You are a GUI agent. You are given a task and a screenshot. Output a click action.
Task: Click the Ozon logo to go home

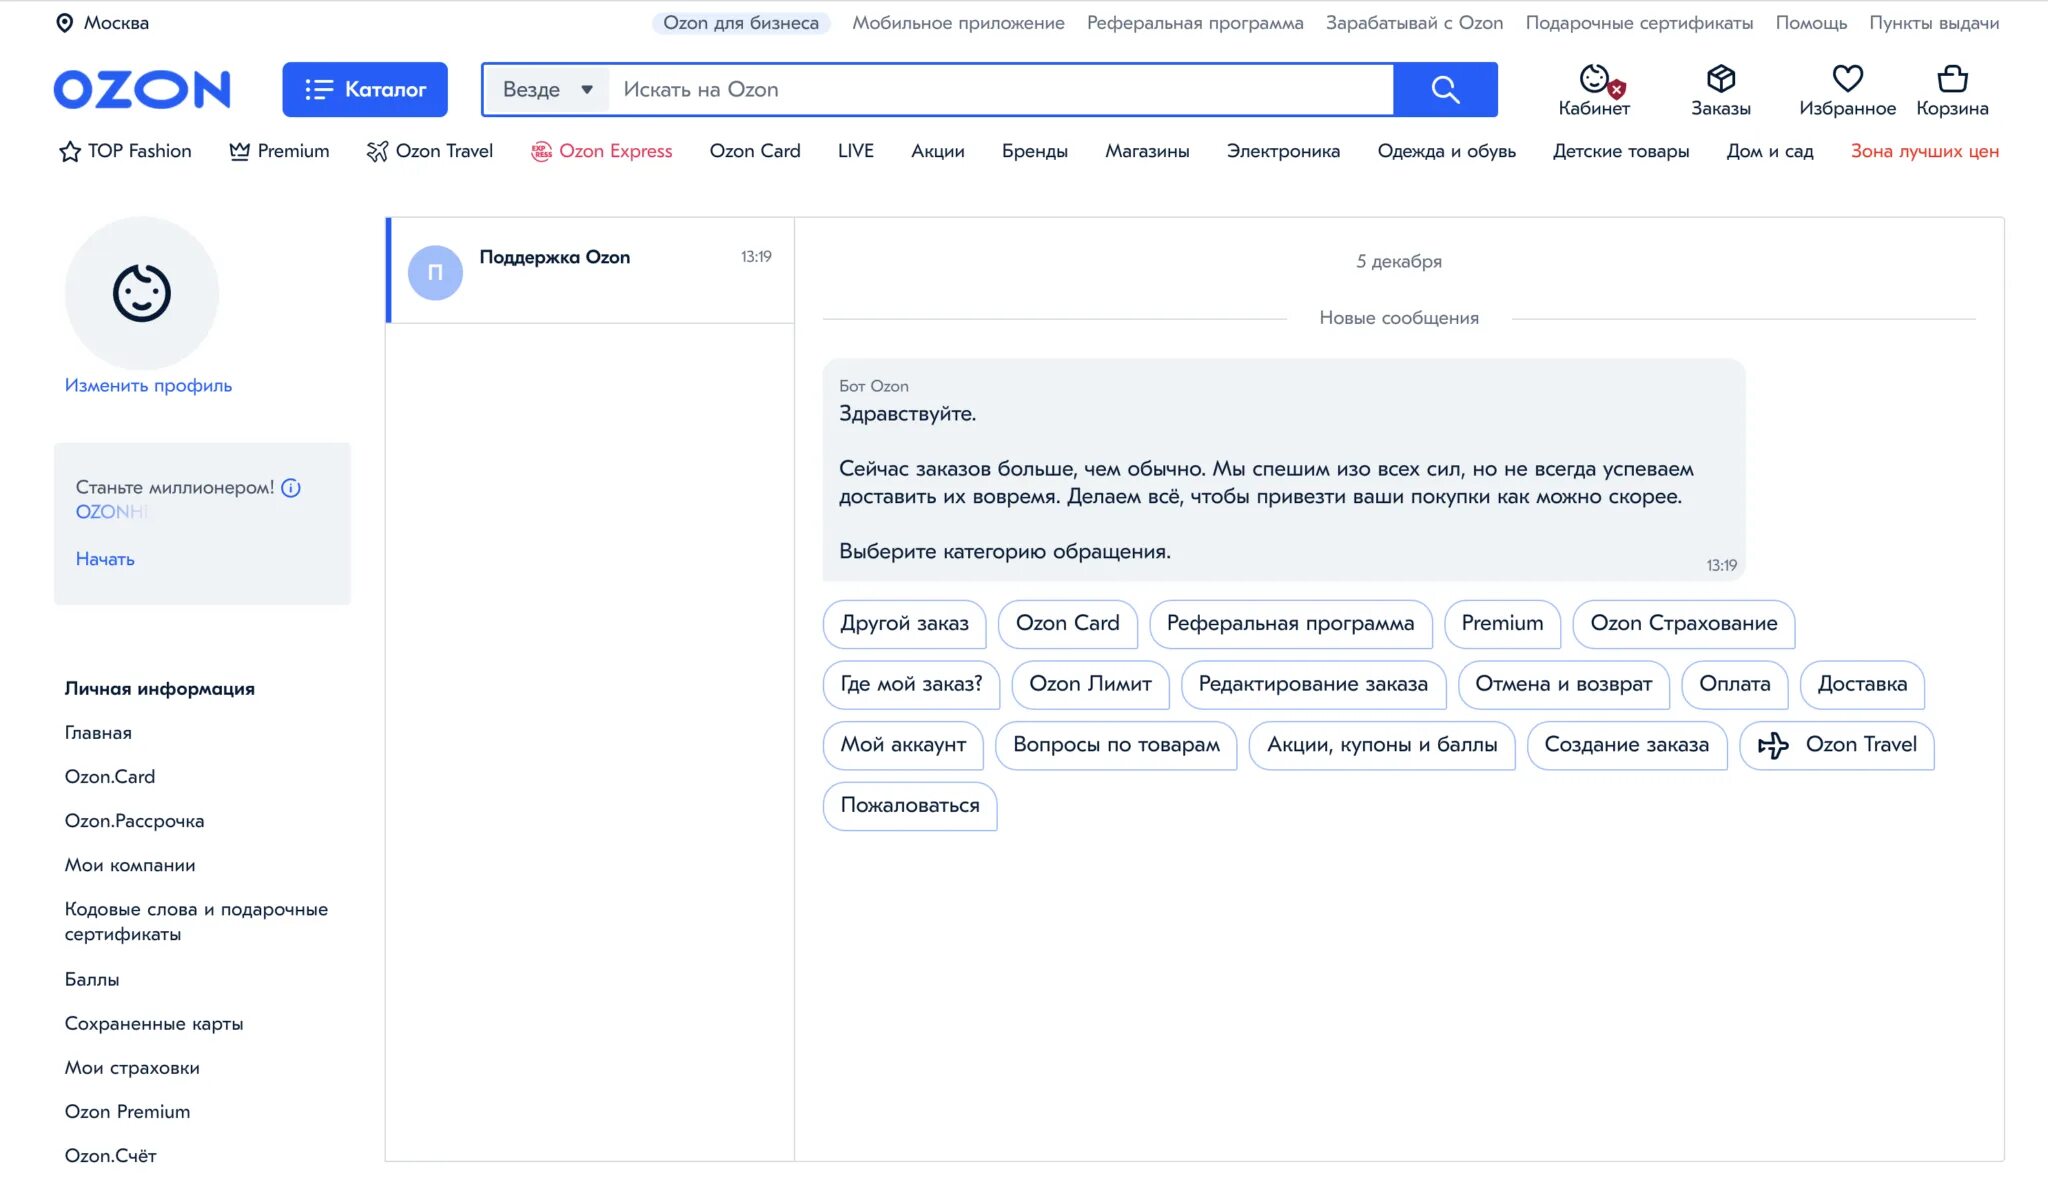point(141,89)
